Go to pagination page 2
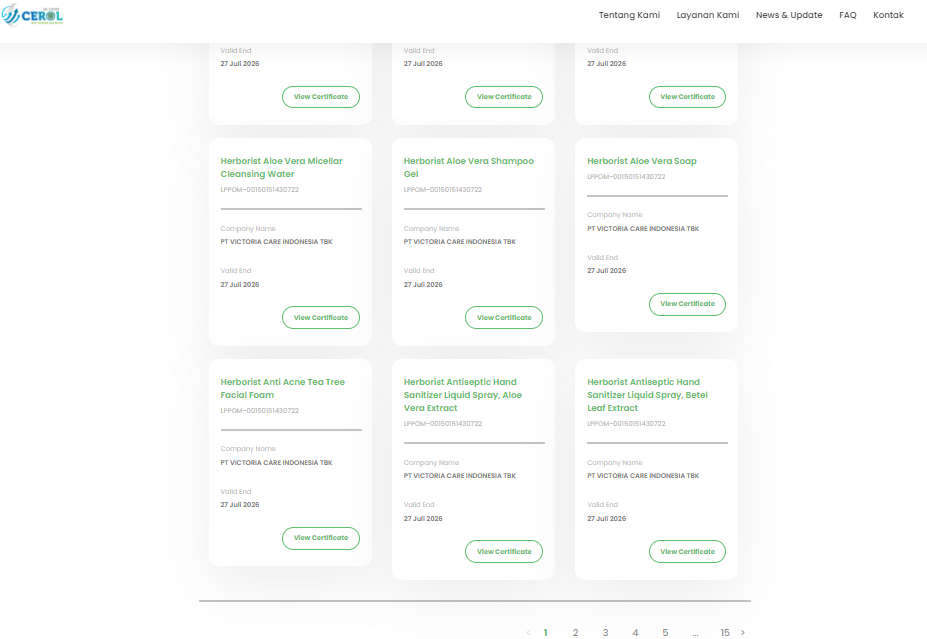 pyautogui.click(x=575, y=632)
